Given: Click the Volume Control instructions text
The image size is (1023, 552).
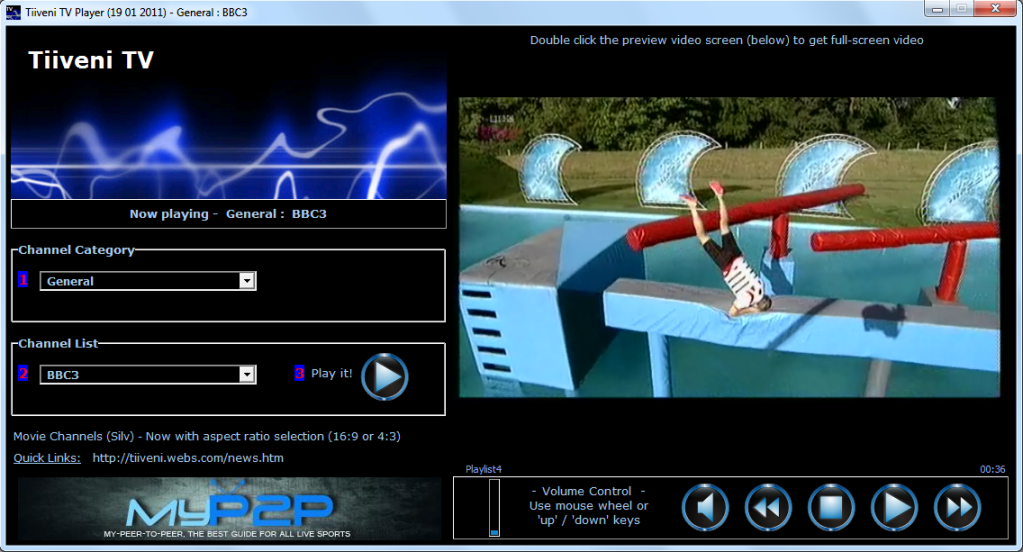Looking at the screenshot, I should tap(588, 506).
